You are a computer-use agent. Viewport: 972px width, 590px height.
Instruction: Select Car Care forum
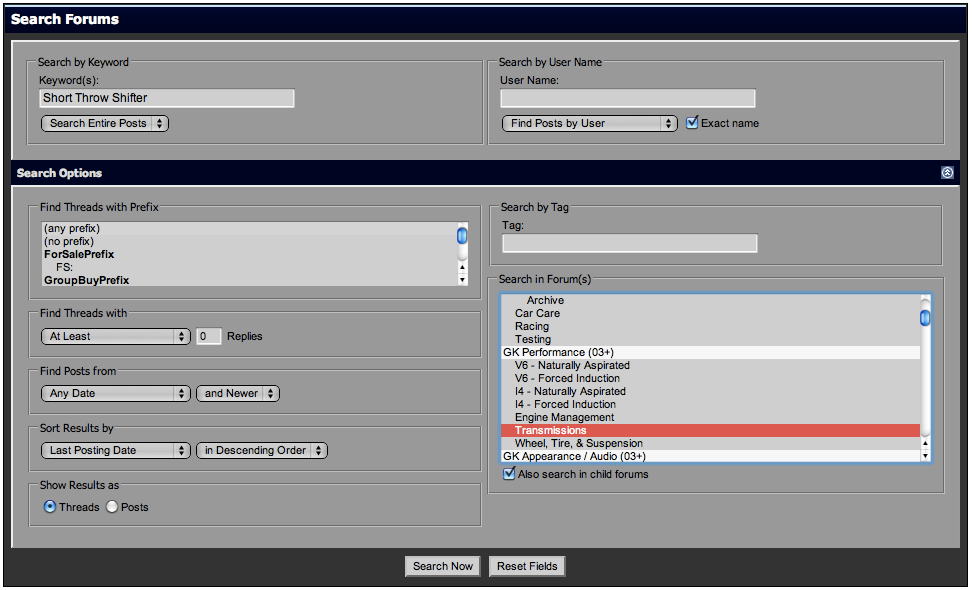point(710,314)
